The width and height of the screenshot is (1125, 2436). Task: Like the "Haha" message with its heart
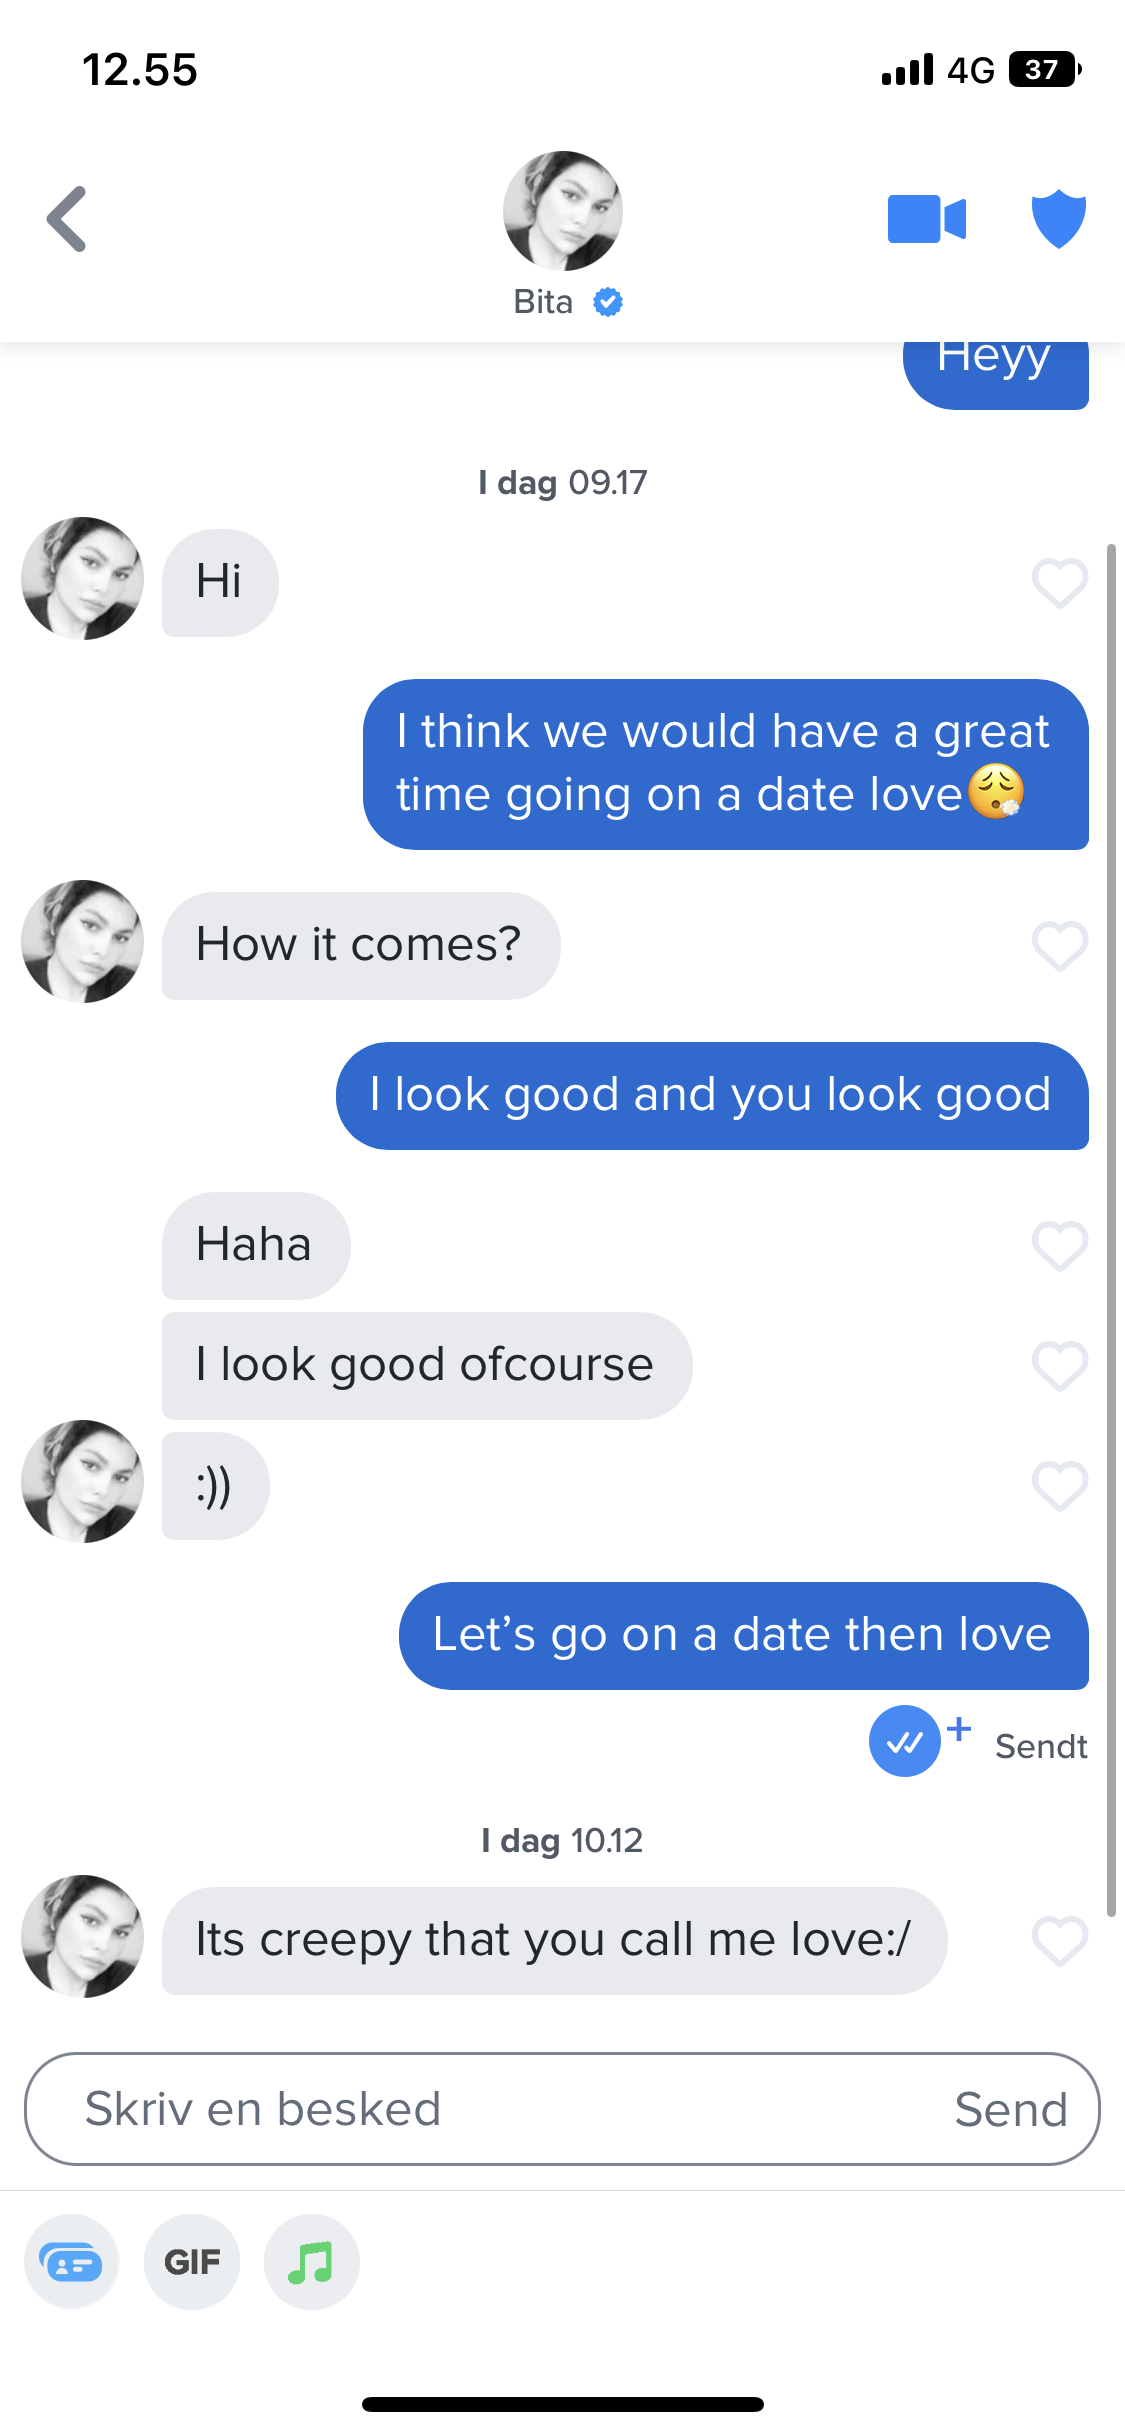(x=1059, y=1245)
